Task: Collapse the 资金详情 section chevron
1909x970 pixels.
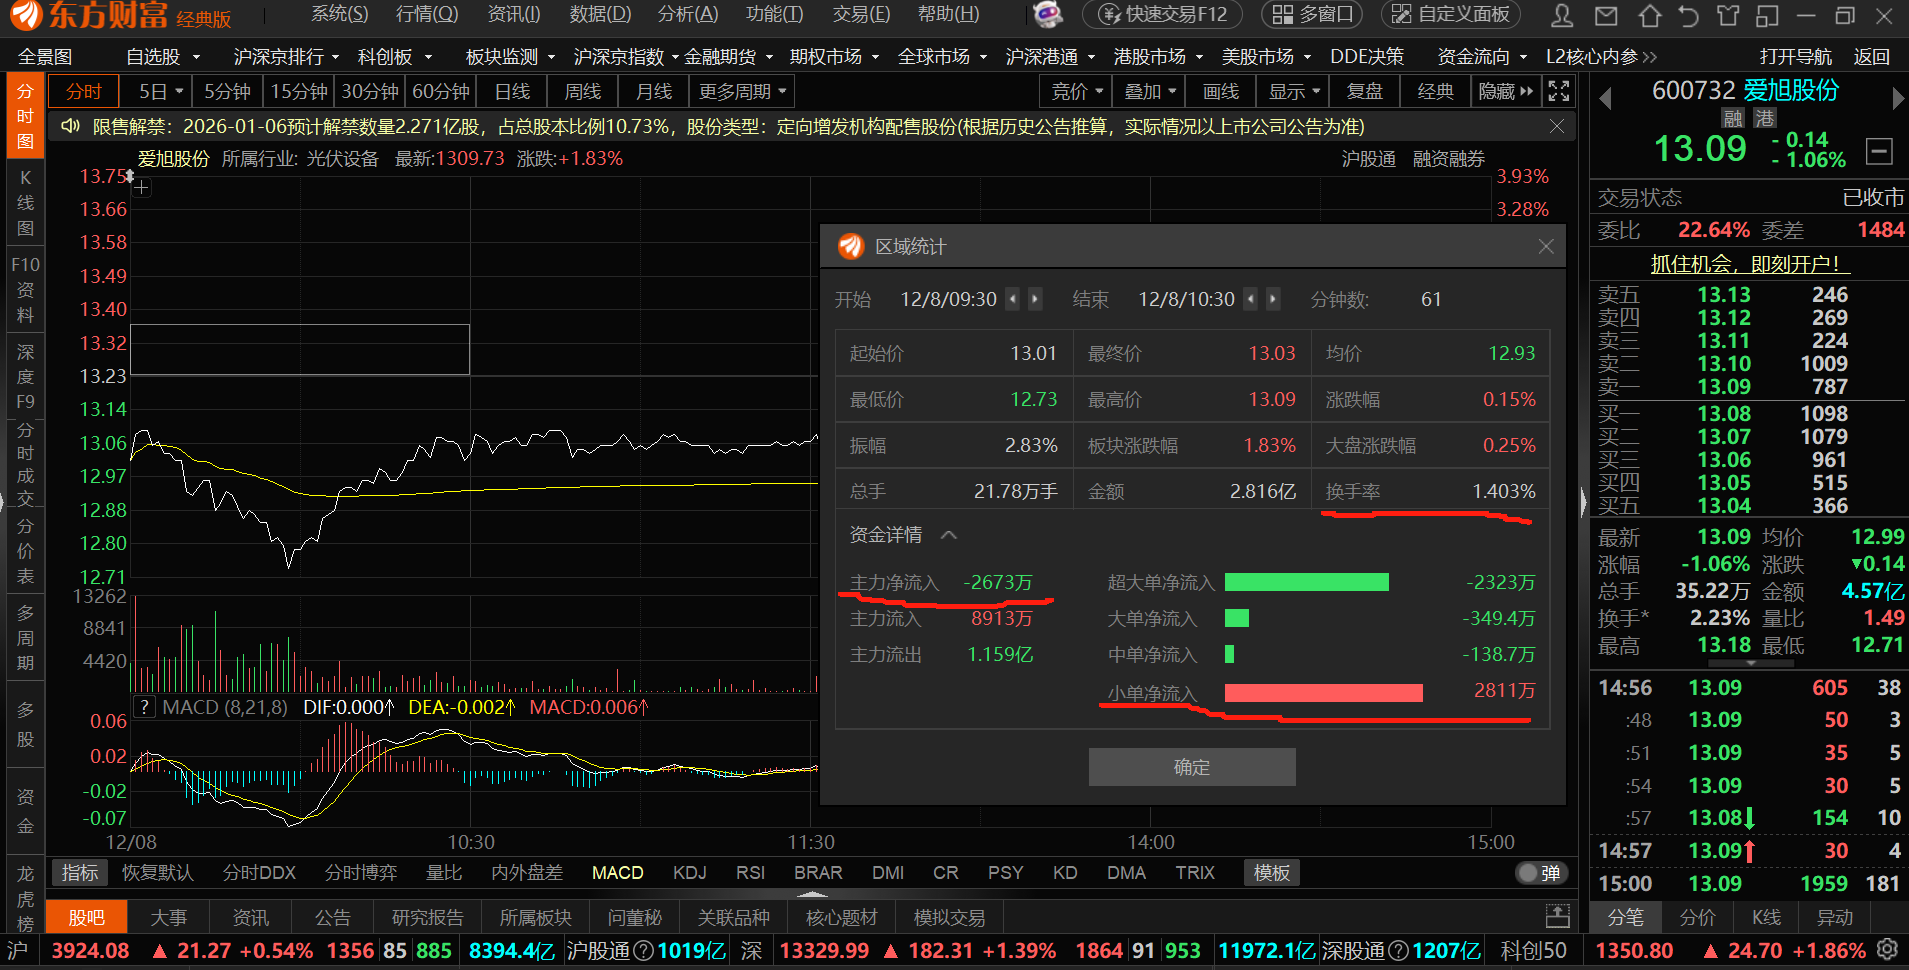Action: point(949,535)
